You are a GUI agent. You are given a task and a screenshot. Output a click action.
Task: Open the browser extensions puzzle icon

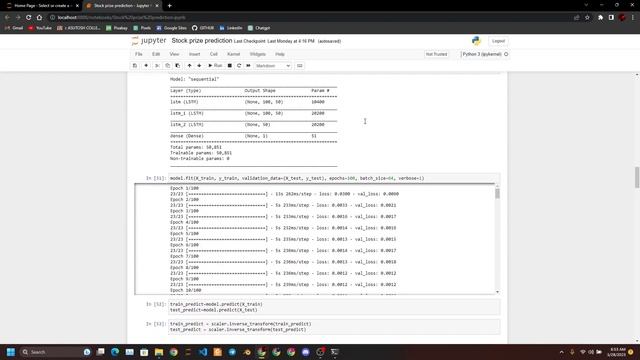600,18
